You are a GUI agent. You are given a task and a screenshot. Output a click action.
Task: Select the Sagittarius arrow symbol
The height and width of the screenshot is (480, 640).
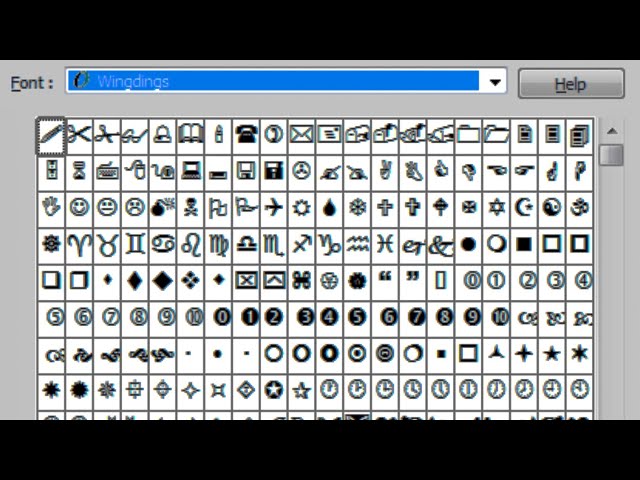(302, 244)
